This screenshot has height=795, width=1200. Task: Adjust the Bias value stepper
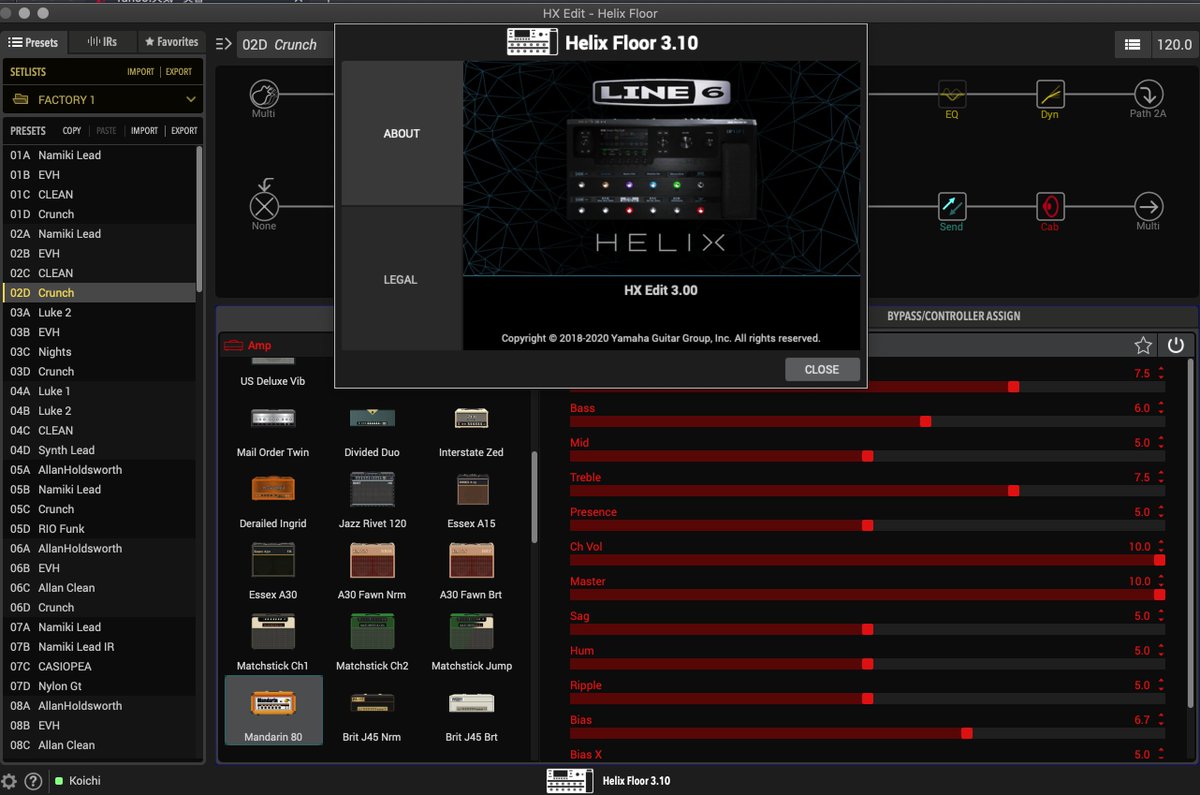(1161, 720)
